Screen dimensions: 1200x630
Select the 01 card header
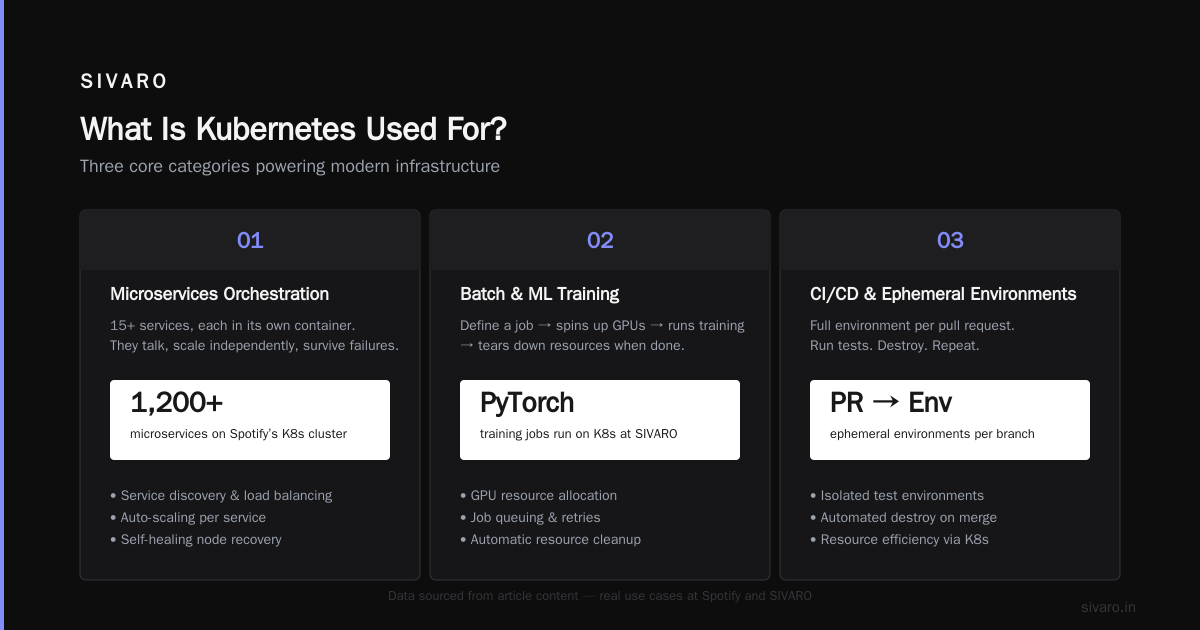[250, 240]
